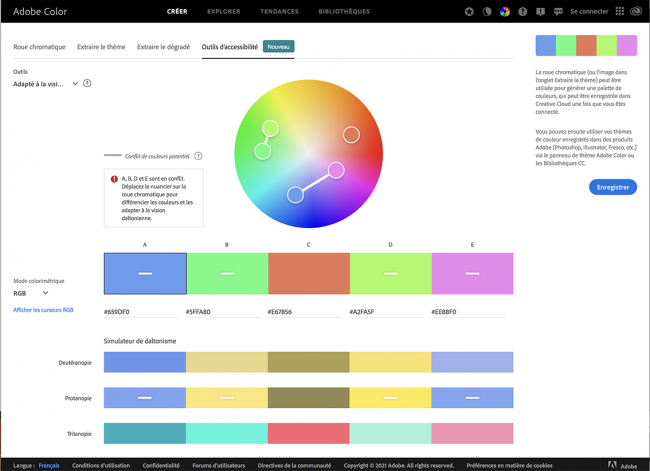650x471 pixels.
Task: Click the Deutéranopie label
Action: [75, 362]
